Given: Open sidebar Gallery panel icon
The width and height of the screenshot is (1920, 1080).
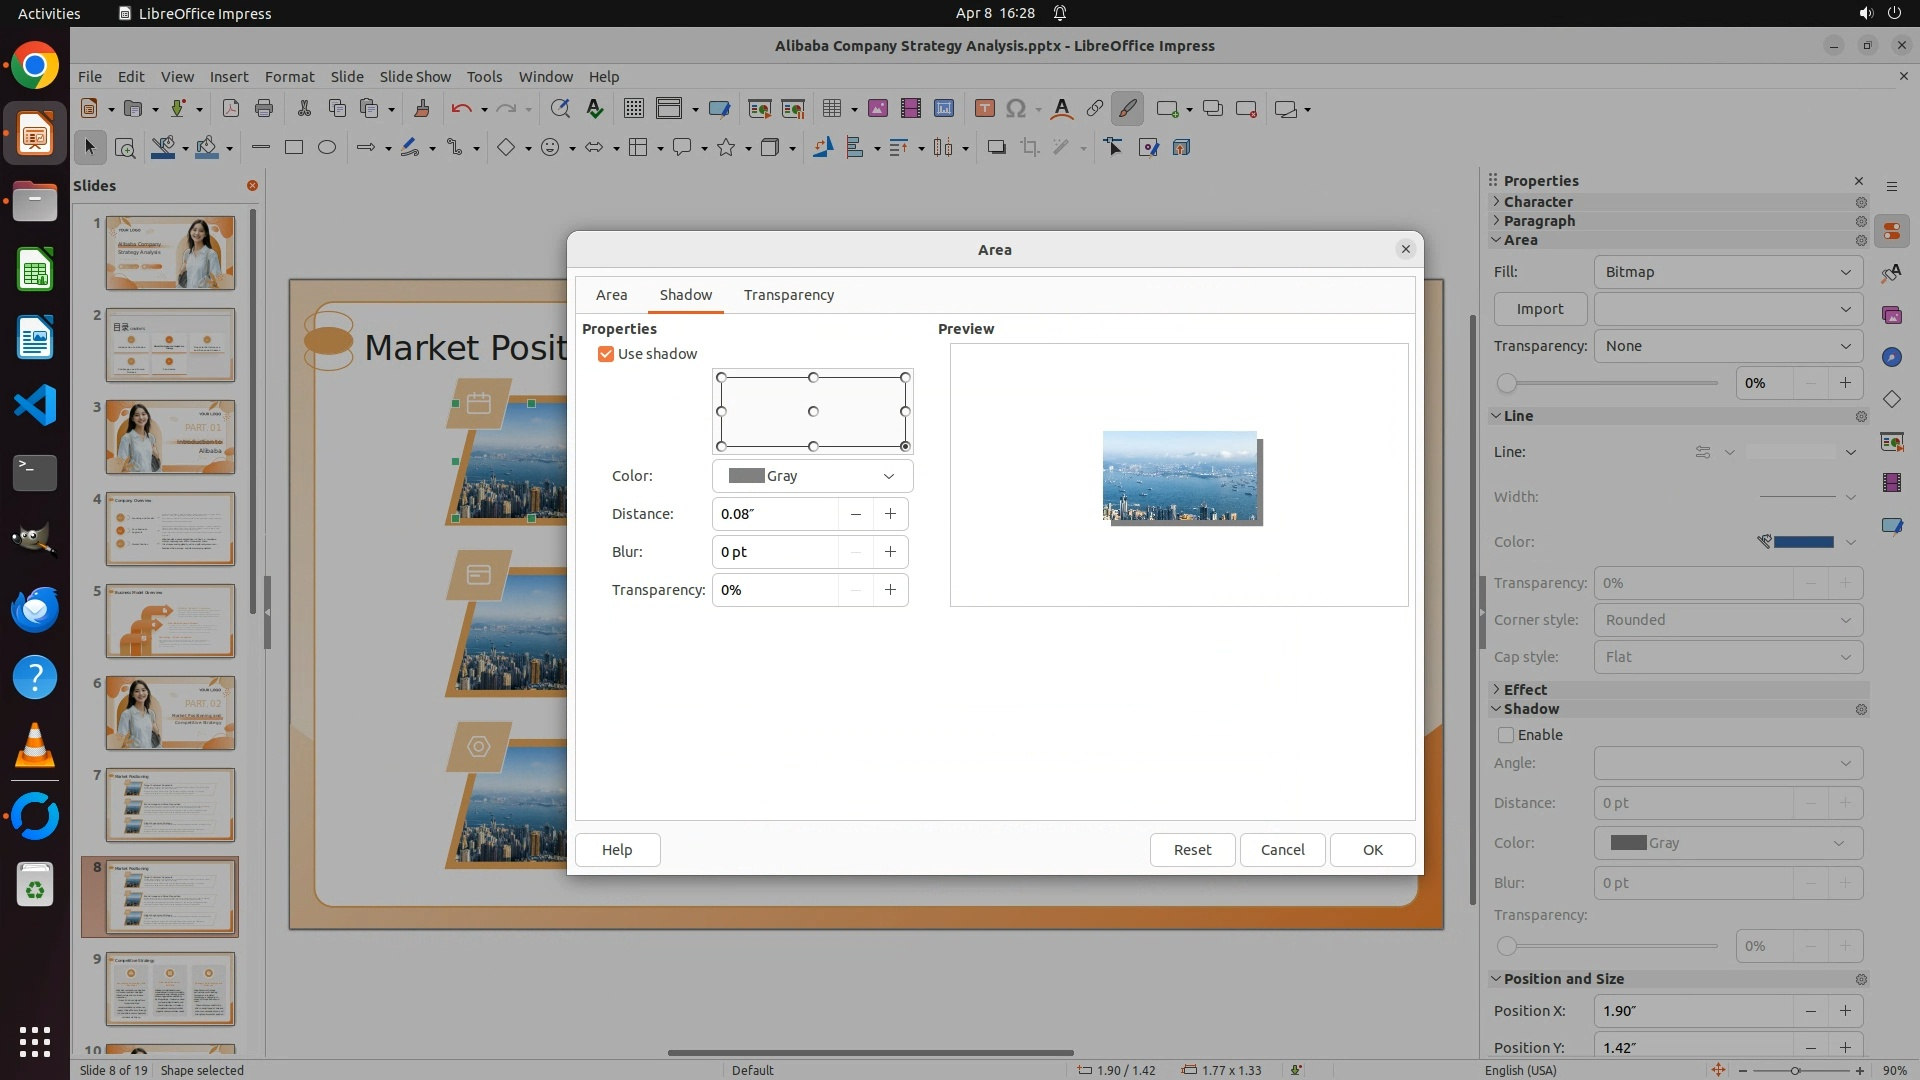Looking at the screenshot, I should [1891, 316].
